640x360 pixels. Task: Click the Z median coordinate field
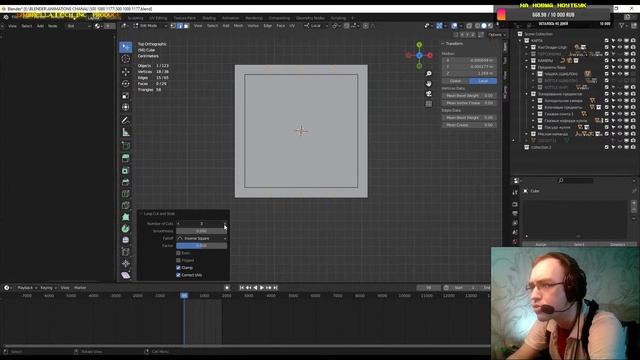pyautogui.click(x=469, y=73)
